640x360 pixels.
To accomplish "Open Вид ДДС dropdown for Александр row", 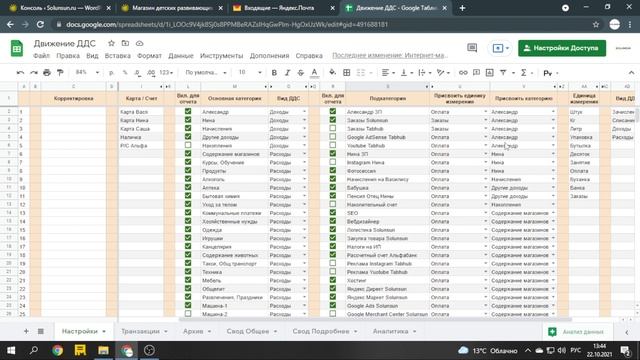I will (x=304, y=112).
